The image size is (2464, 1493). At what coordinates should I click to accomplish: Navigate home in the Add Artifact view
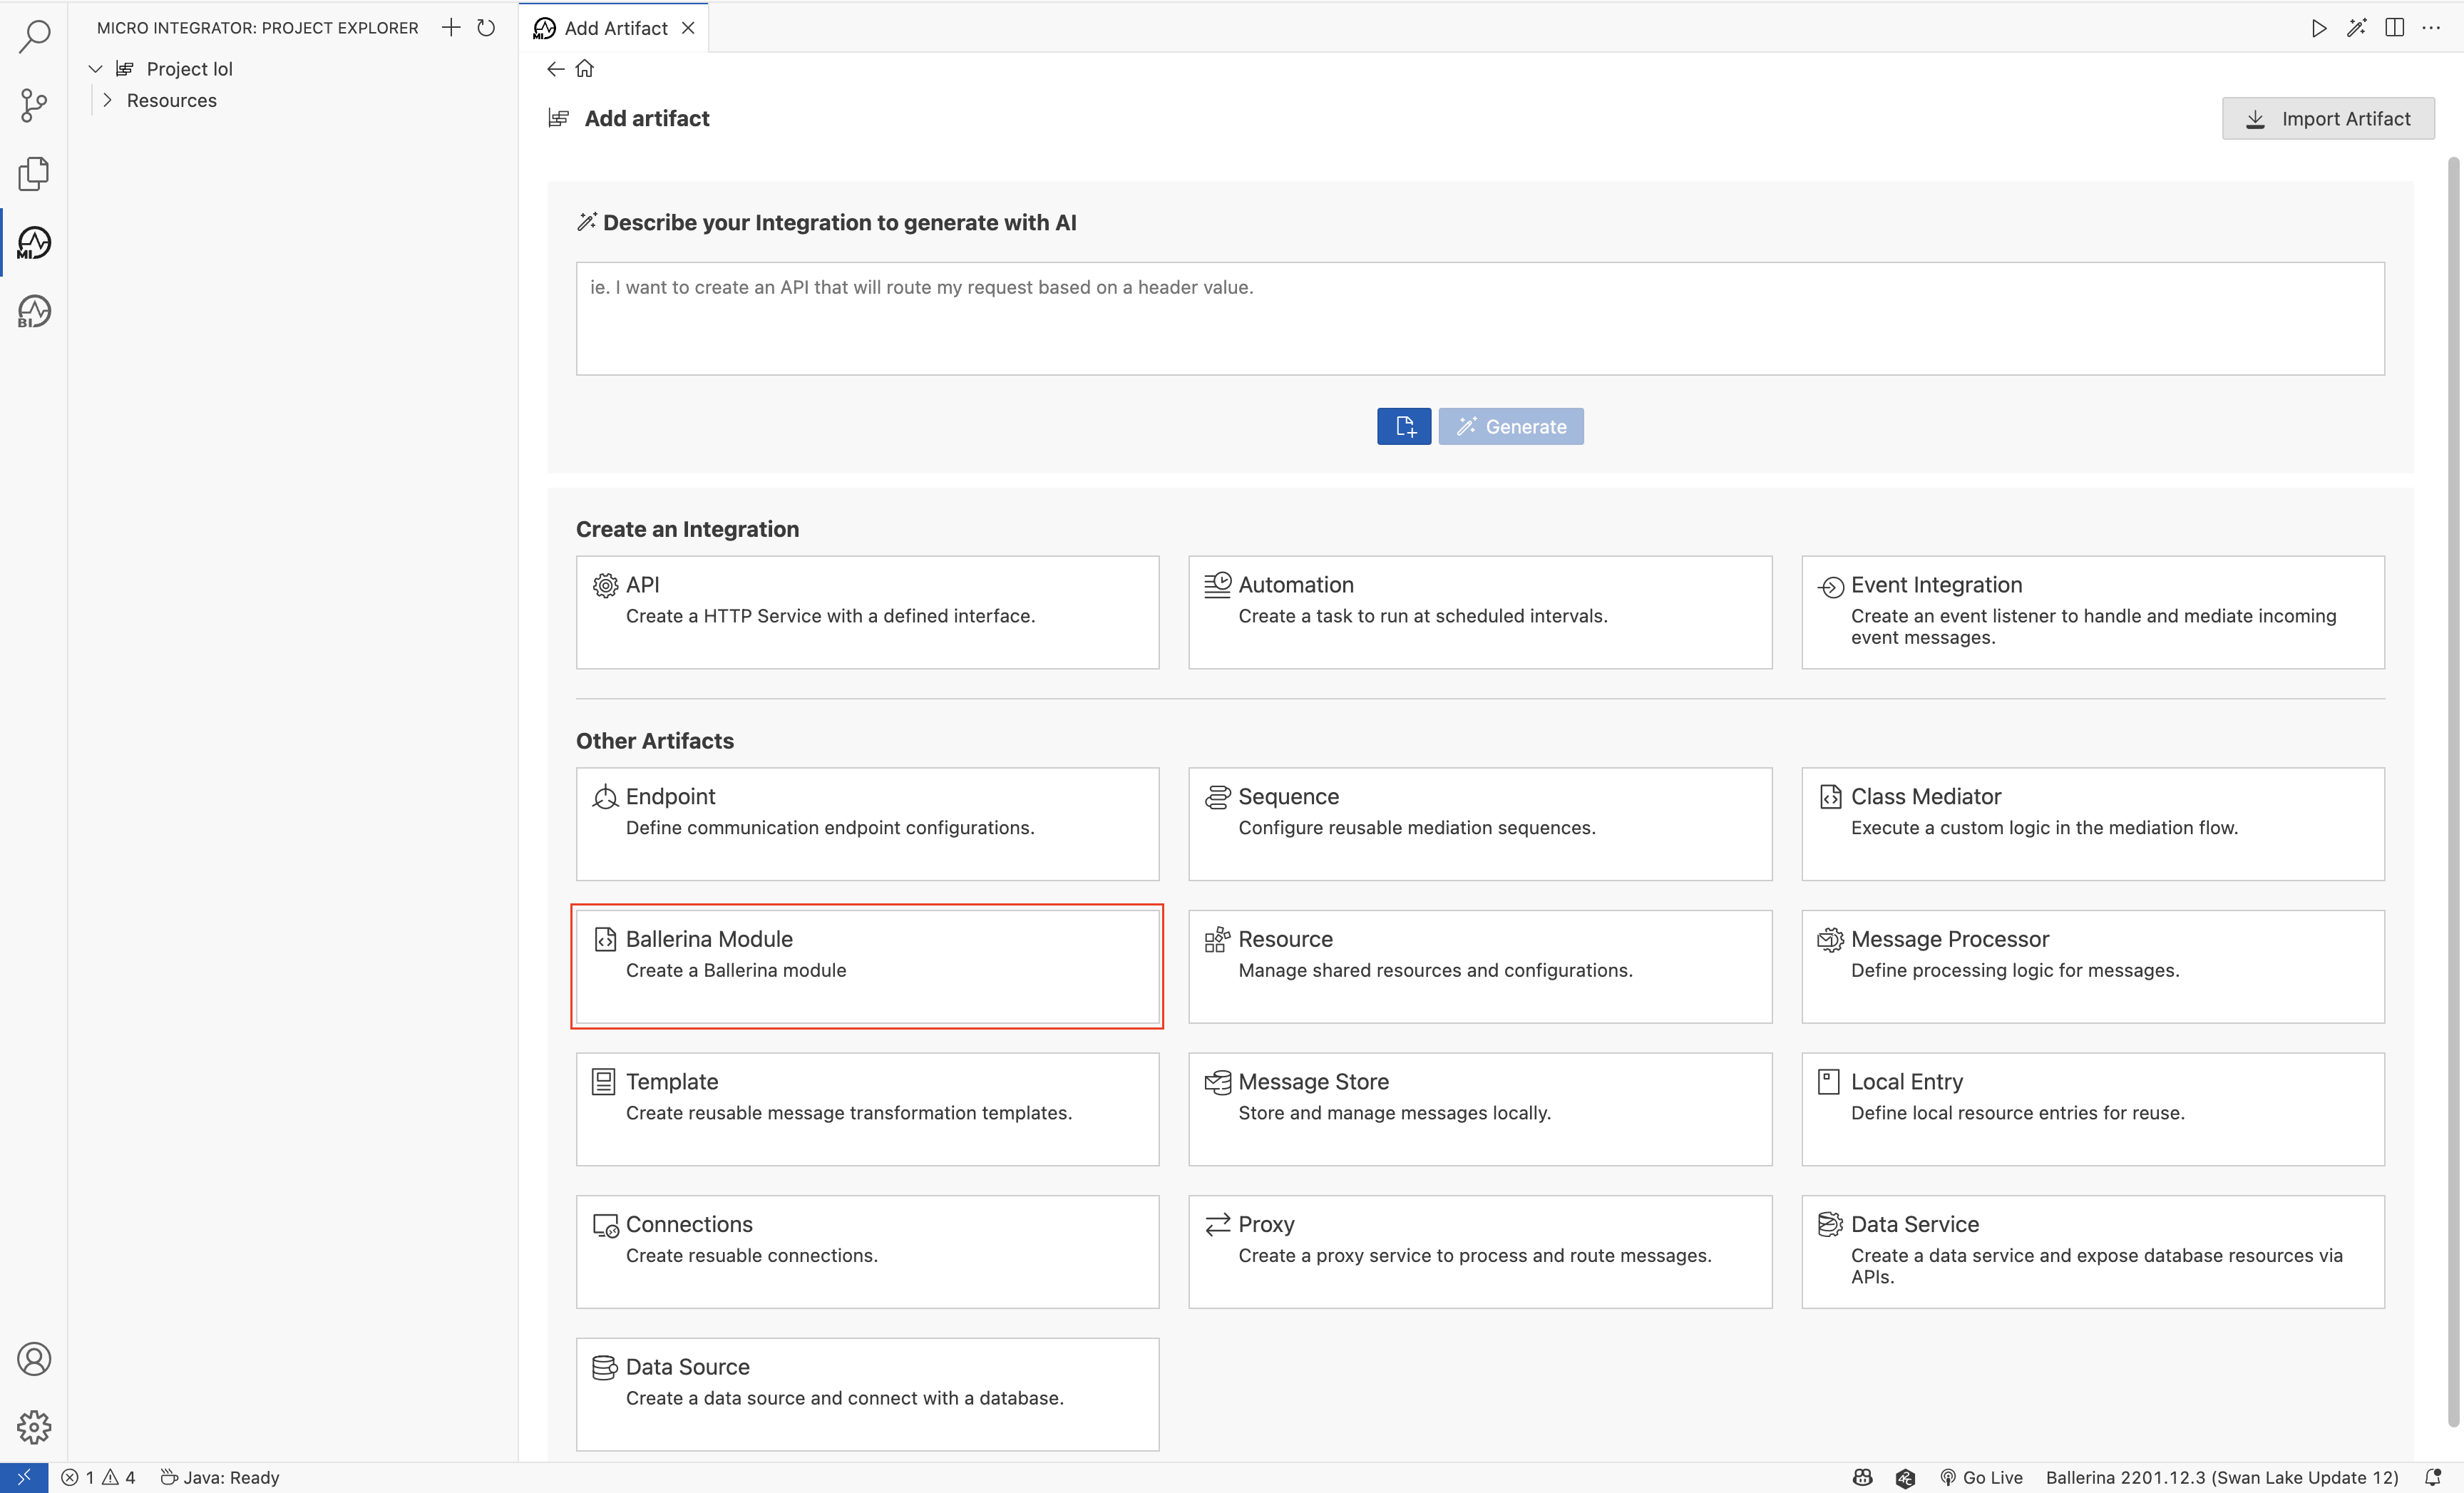(x=585, y=68)
